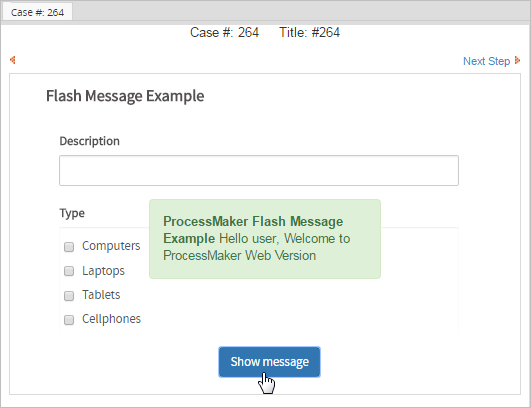Viewport: 531px width, 408px height.
Task: Click the red arrow beside Next Step
Action: 517,60
